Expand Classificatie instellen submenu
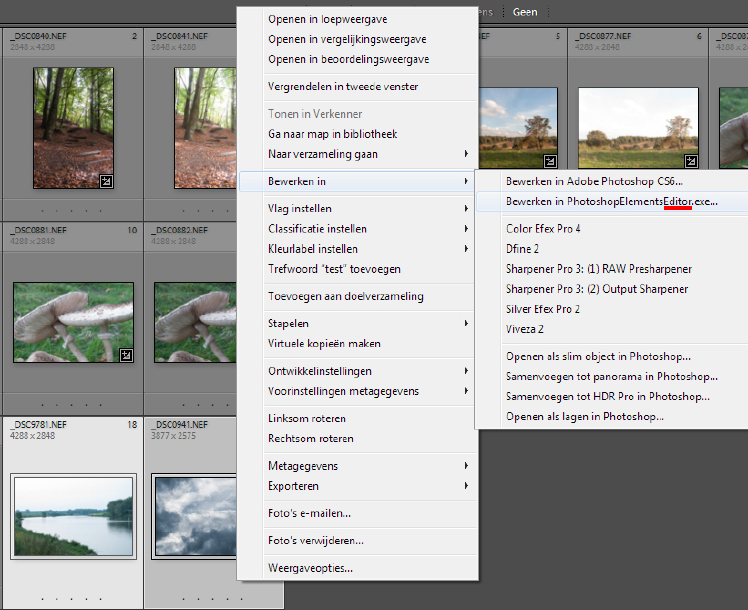748x610 pixels. (x=358, y=228)
